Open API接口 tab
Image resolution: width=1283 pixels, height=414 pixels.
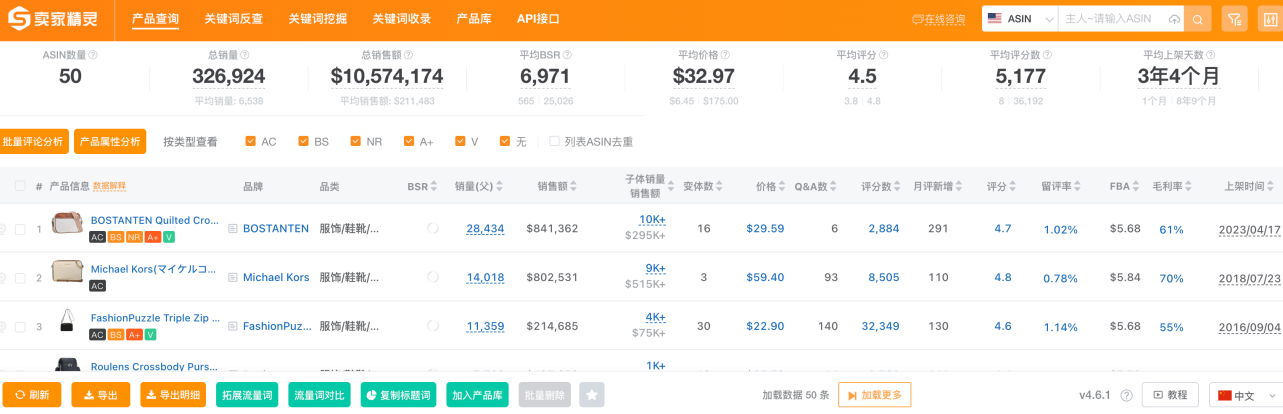pyautogui.click(x=538, y=19)
